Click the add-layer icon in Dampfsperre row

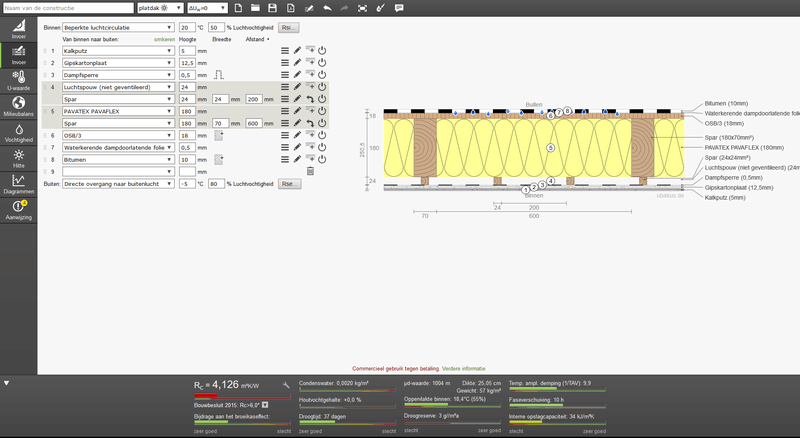(310, 75)
